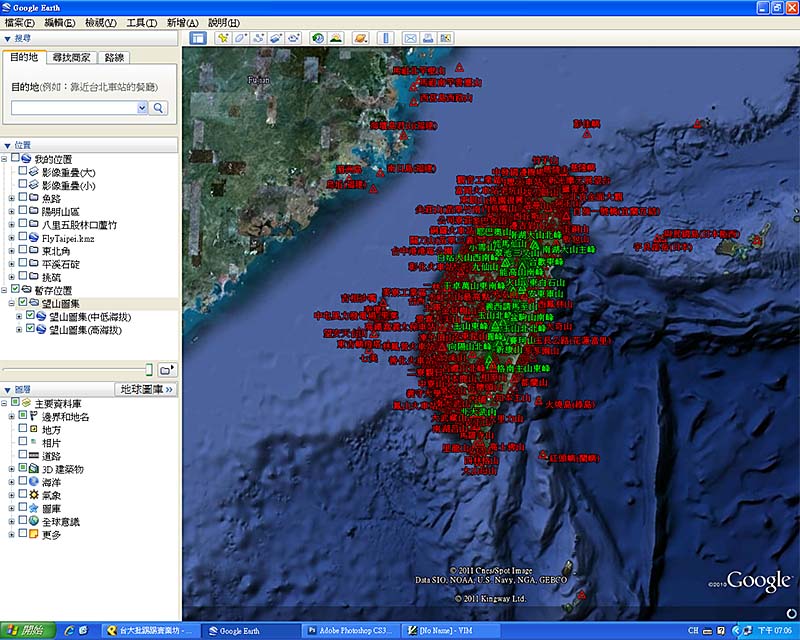The image size is (800, 640).
Task: Click the 全球意識 globe icon
Action: click(x=34, y=521)
